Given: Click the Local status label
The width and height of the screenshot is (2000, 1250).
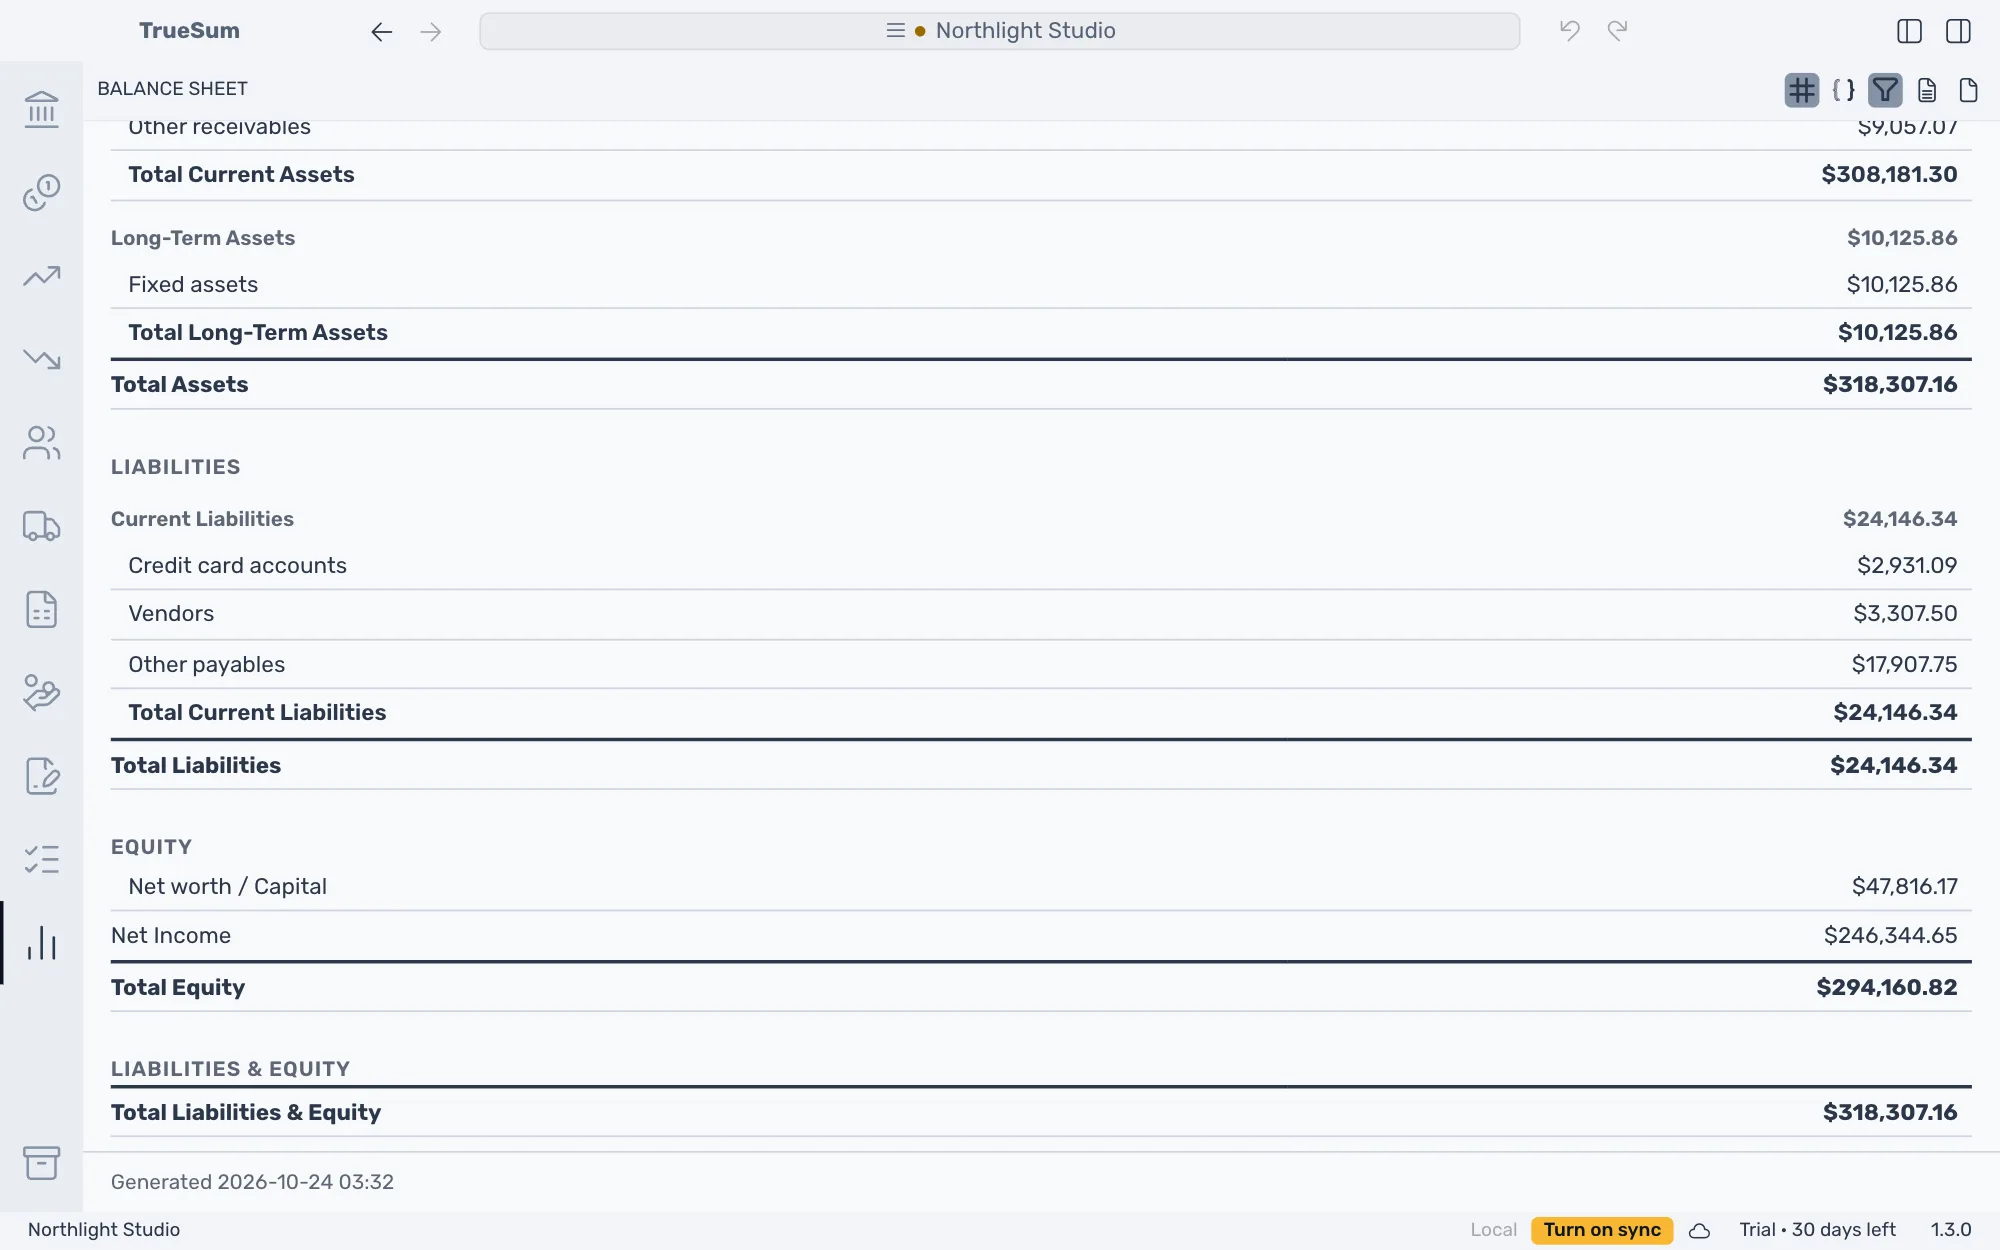Looking at the screenshot, I should click(1493, 1230).
